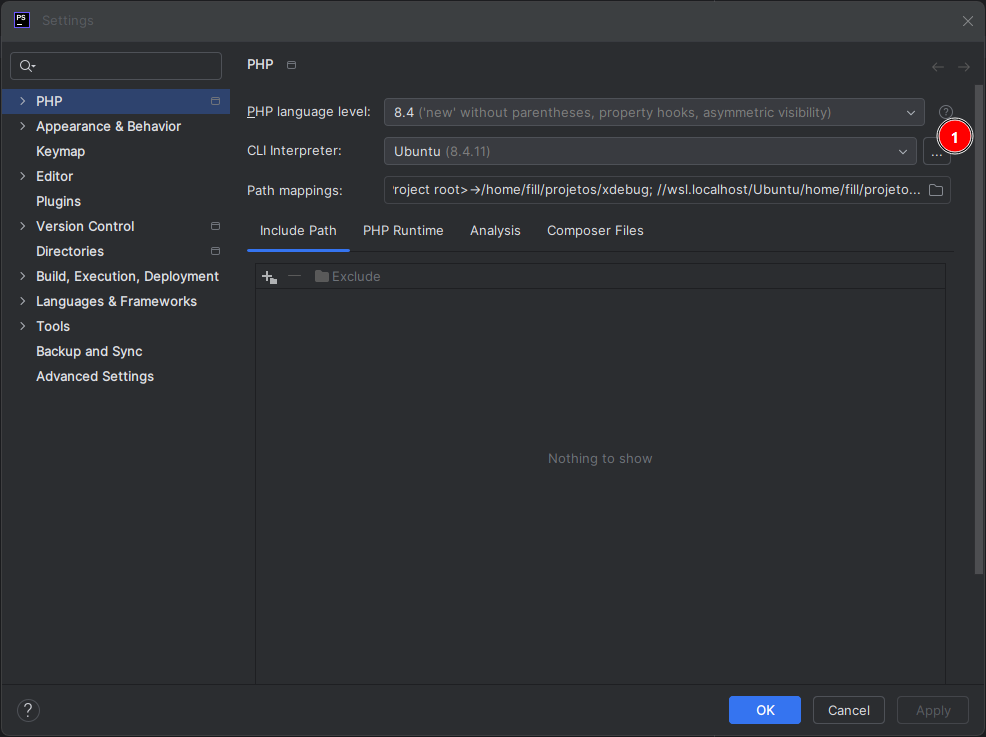This screenshot has width=986, height=737.
Task: Click PHP language level help icon
Action: click(946, 112)
